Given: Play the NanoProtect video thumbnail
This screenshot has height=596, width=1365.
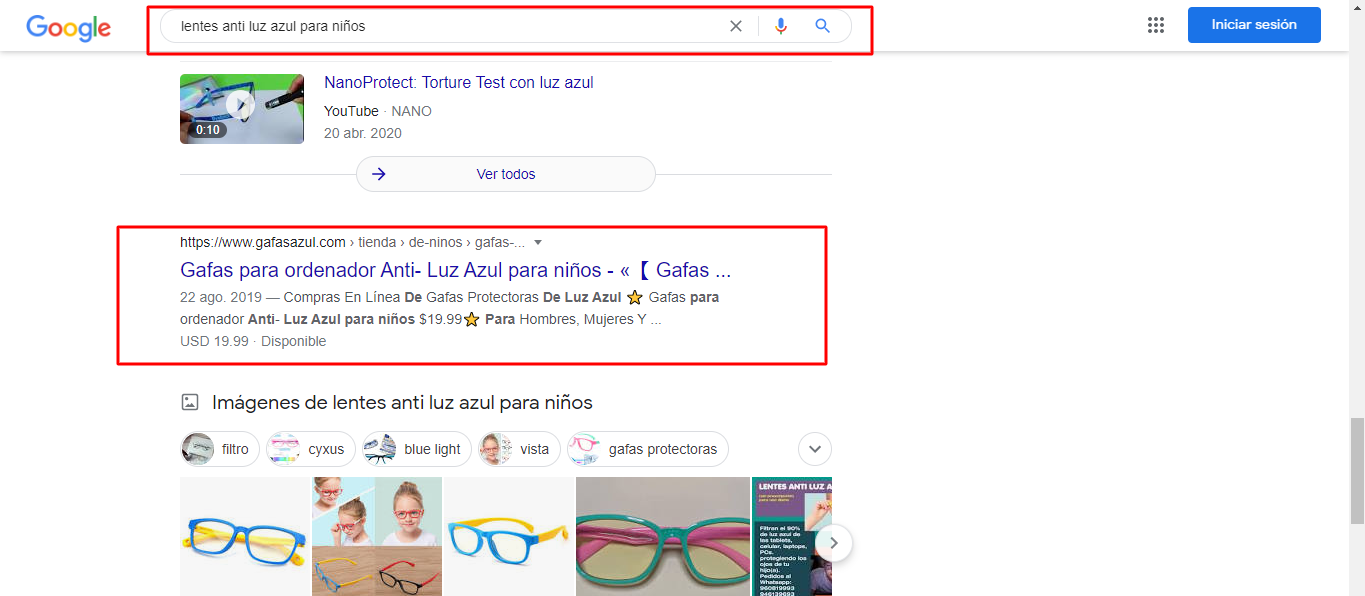Looking at the screenshot, I should tap(242, 109).
